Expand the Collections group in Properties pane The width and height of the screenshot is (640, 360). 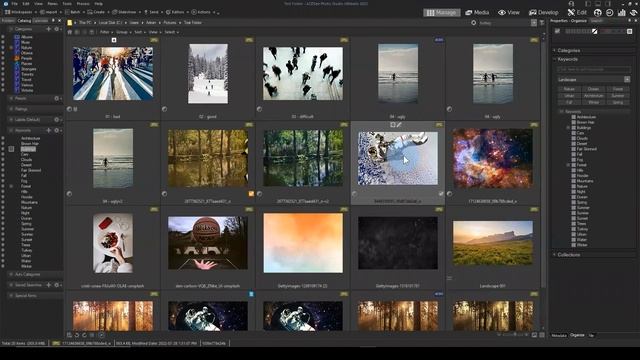pos(554,254)
